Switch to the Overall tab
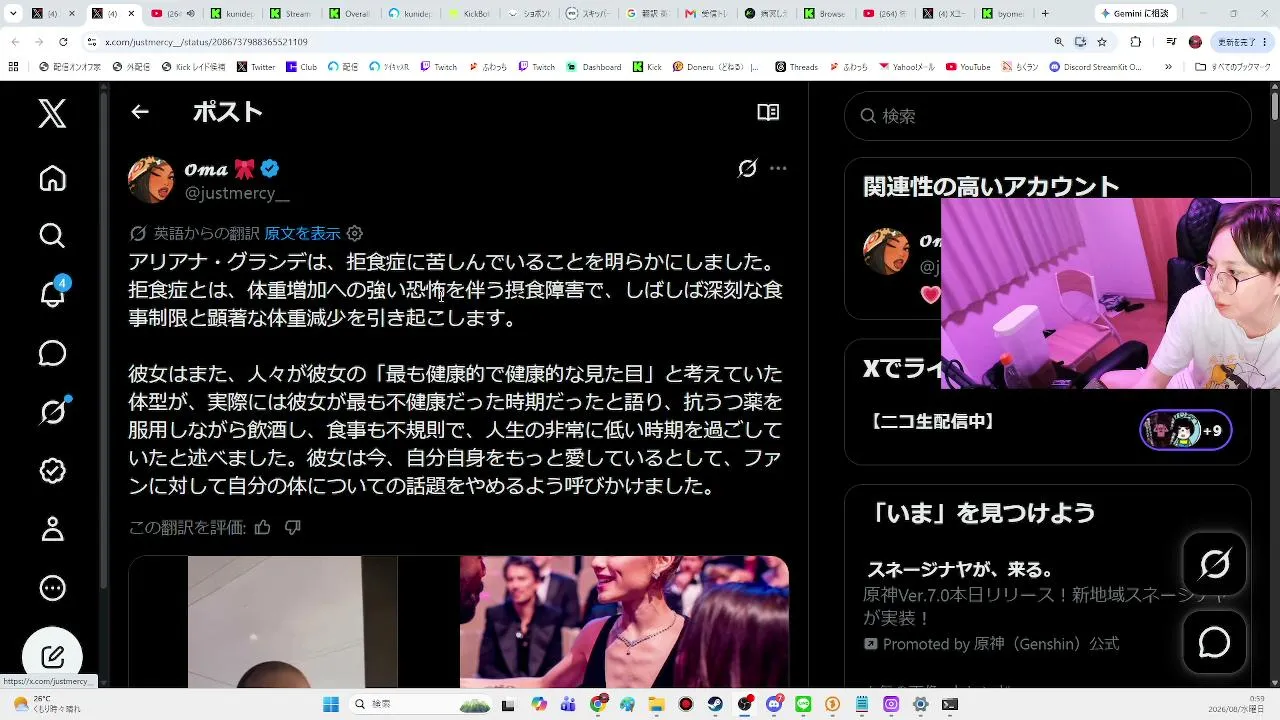1280x720 pixels. coord(349,14)
